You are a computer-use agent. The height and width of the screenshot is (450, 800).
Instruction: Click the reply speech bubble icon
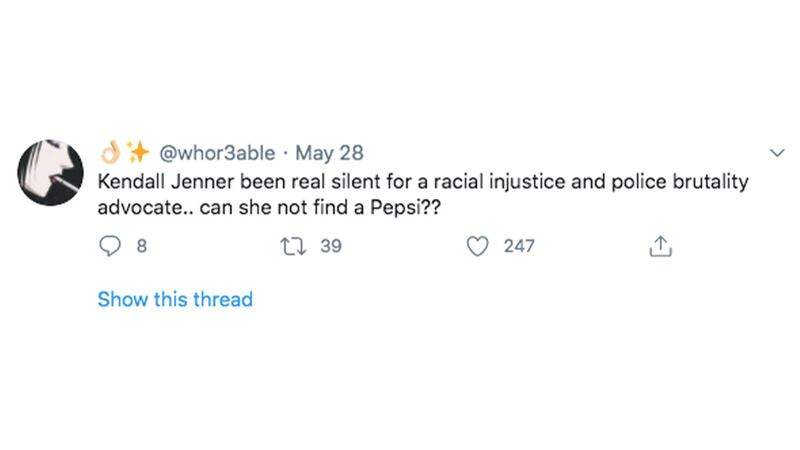[x=108, y=245]
